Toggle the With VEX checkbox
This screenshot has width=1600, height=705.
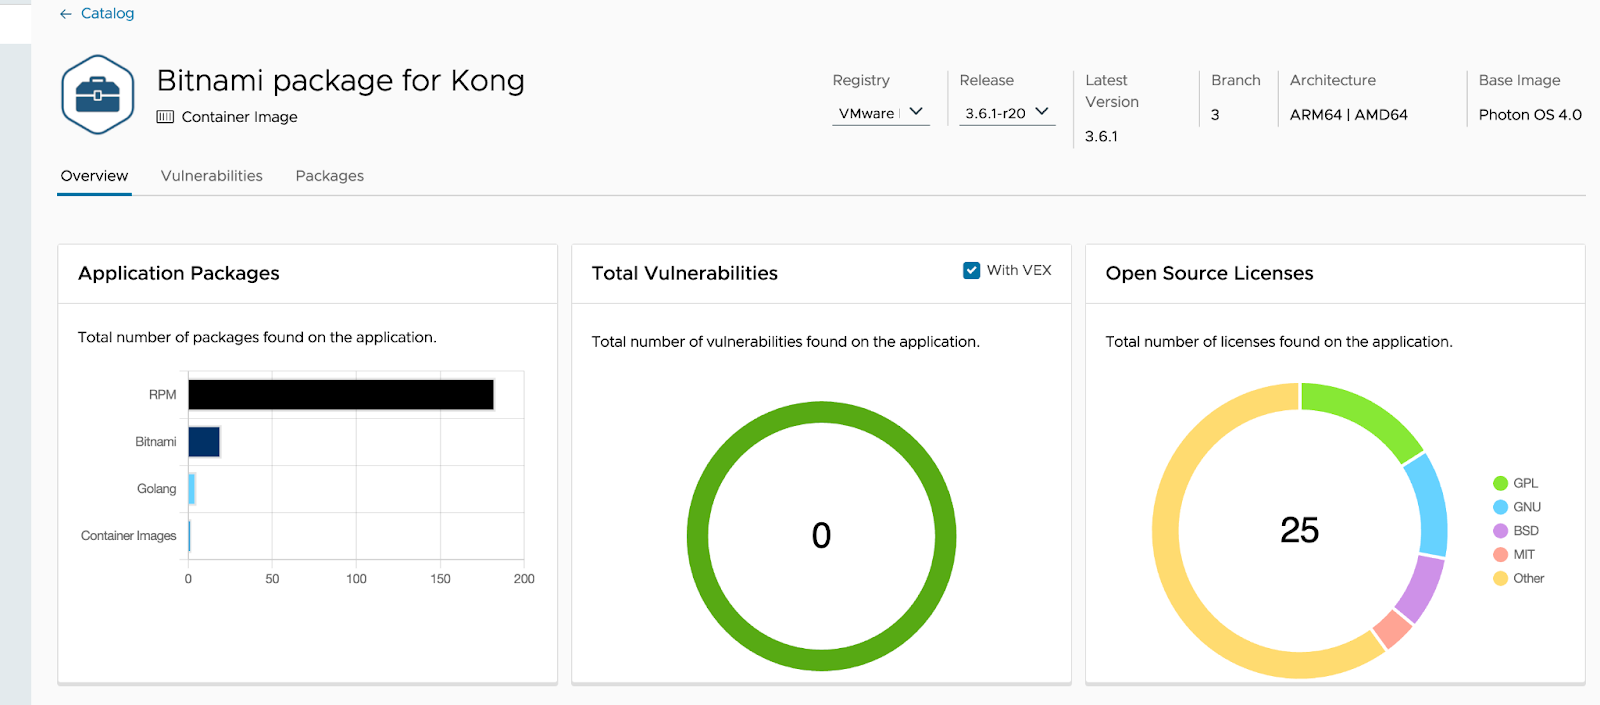[x=971, y=270]
